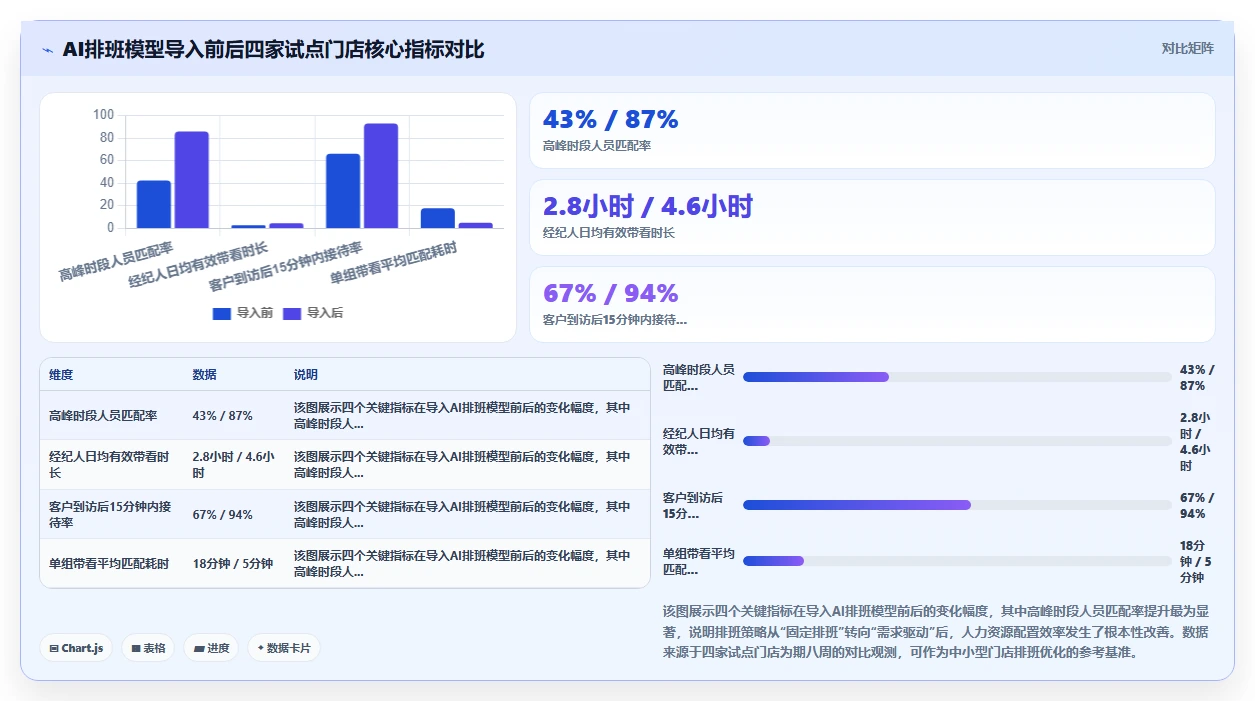Click table cell 客户到访后15分钟内接待率

point(111,515)
